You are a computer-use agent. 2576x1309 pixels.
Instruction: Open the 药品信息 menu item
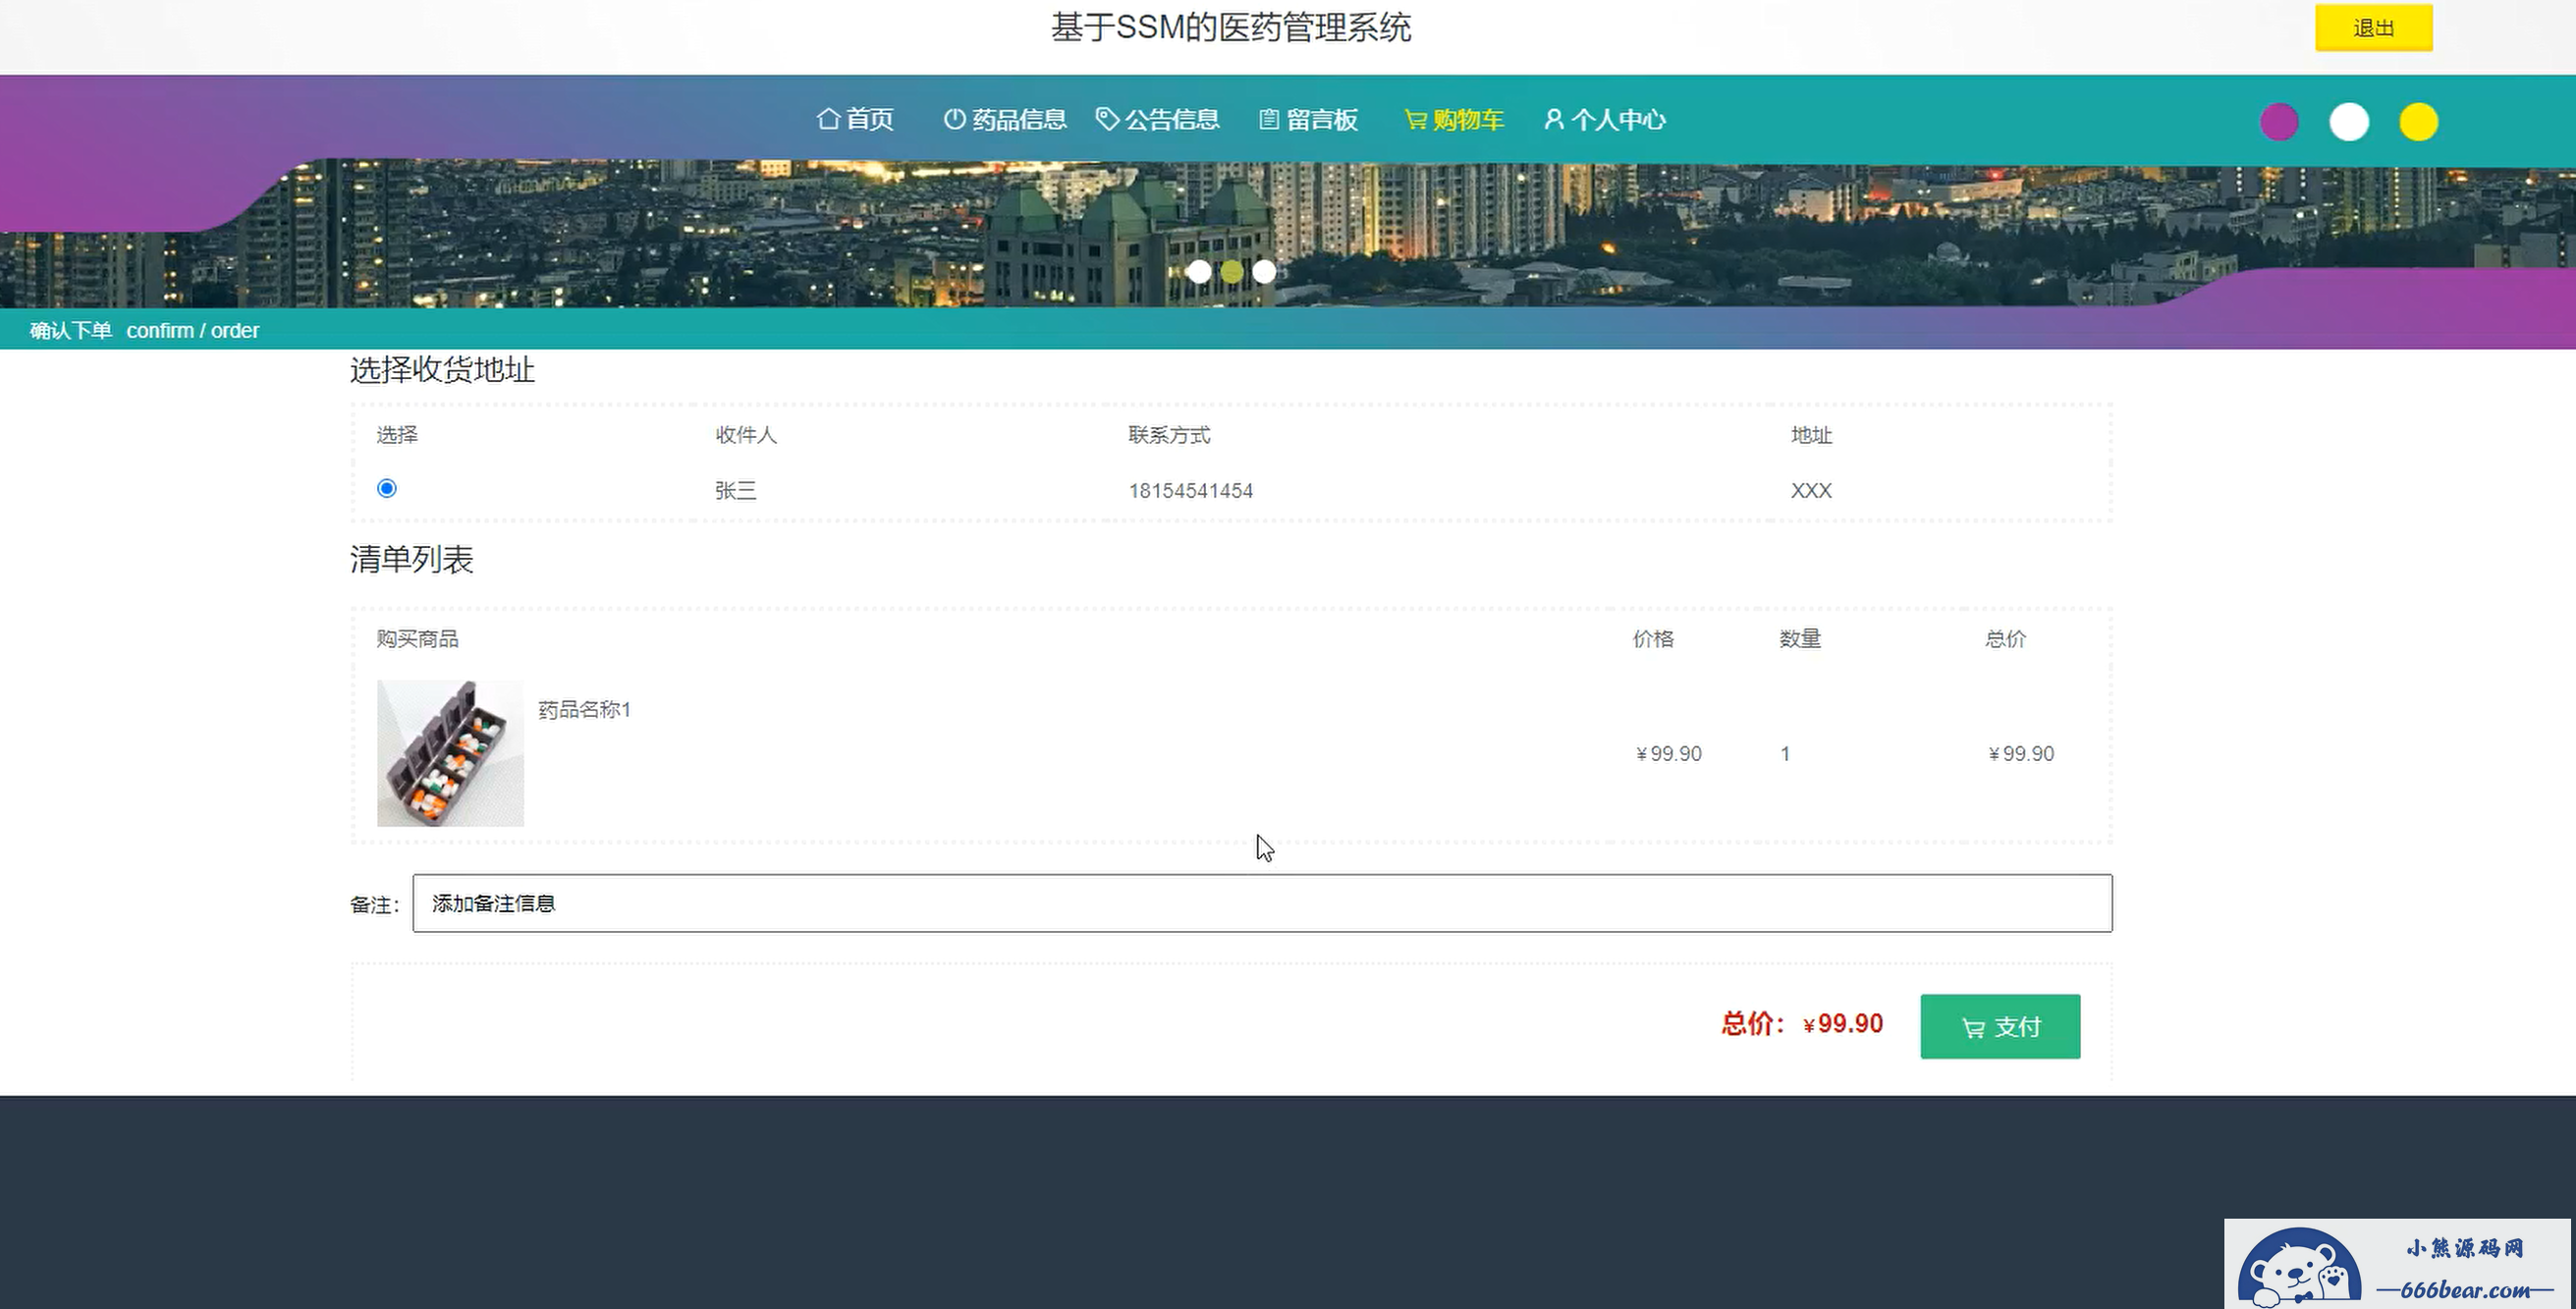point(1005,119)
